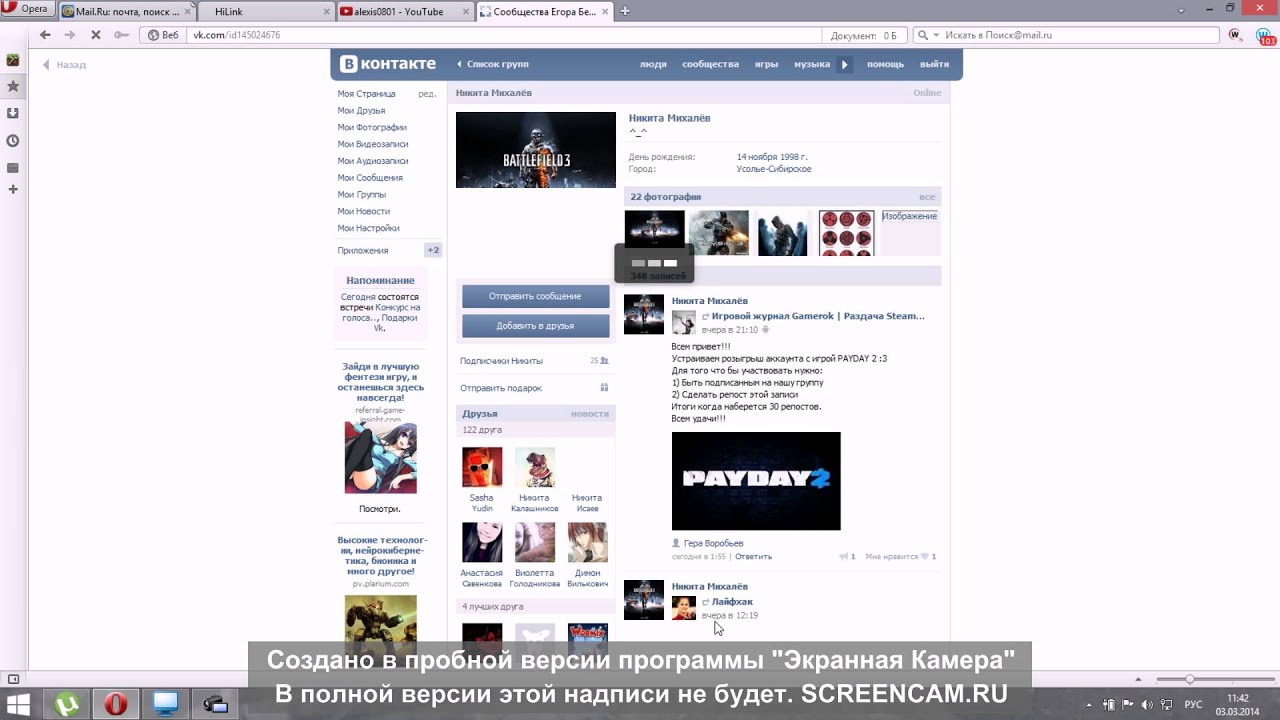Open the PAYDAY 2 post image
The width and height of the screenshot is (1280, 720).
pos(756,481)
